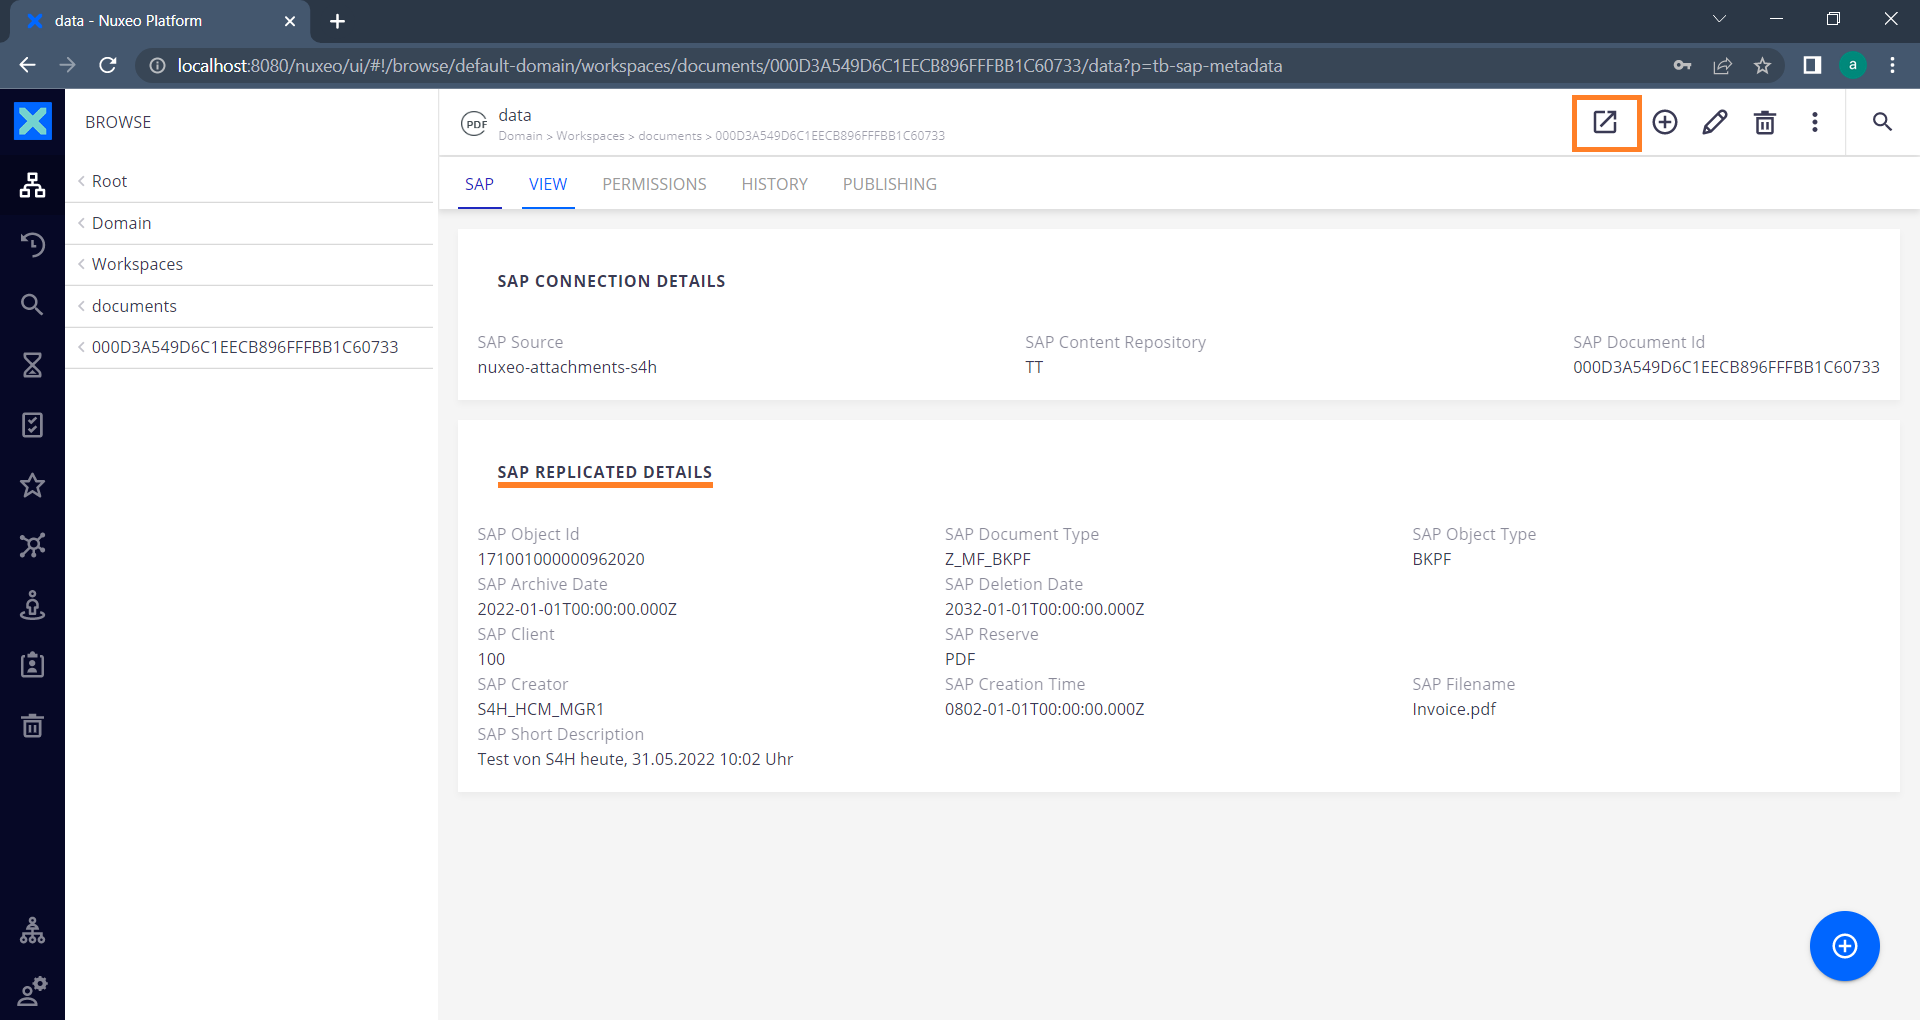Open the sidebar Search icon
Image resolution: width=1920 pixels, height=1020 pixels.
coord(32,305)
